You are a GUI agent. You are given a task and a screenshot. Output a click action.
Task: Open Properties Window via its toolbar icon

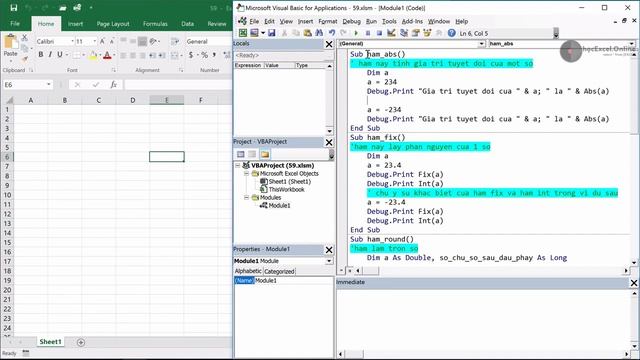tap(416, 33)
